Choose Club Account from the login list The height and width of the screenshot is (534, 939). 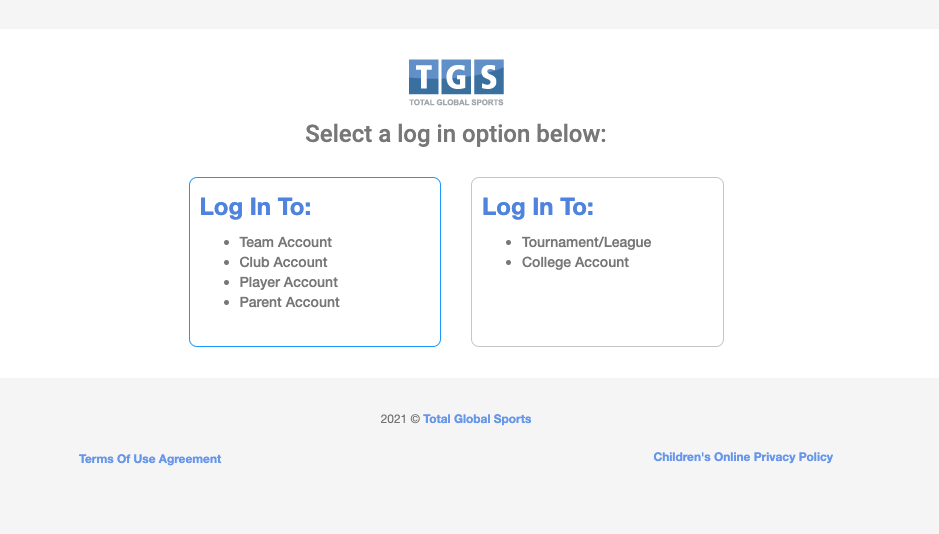click(283, 262)
